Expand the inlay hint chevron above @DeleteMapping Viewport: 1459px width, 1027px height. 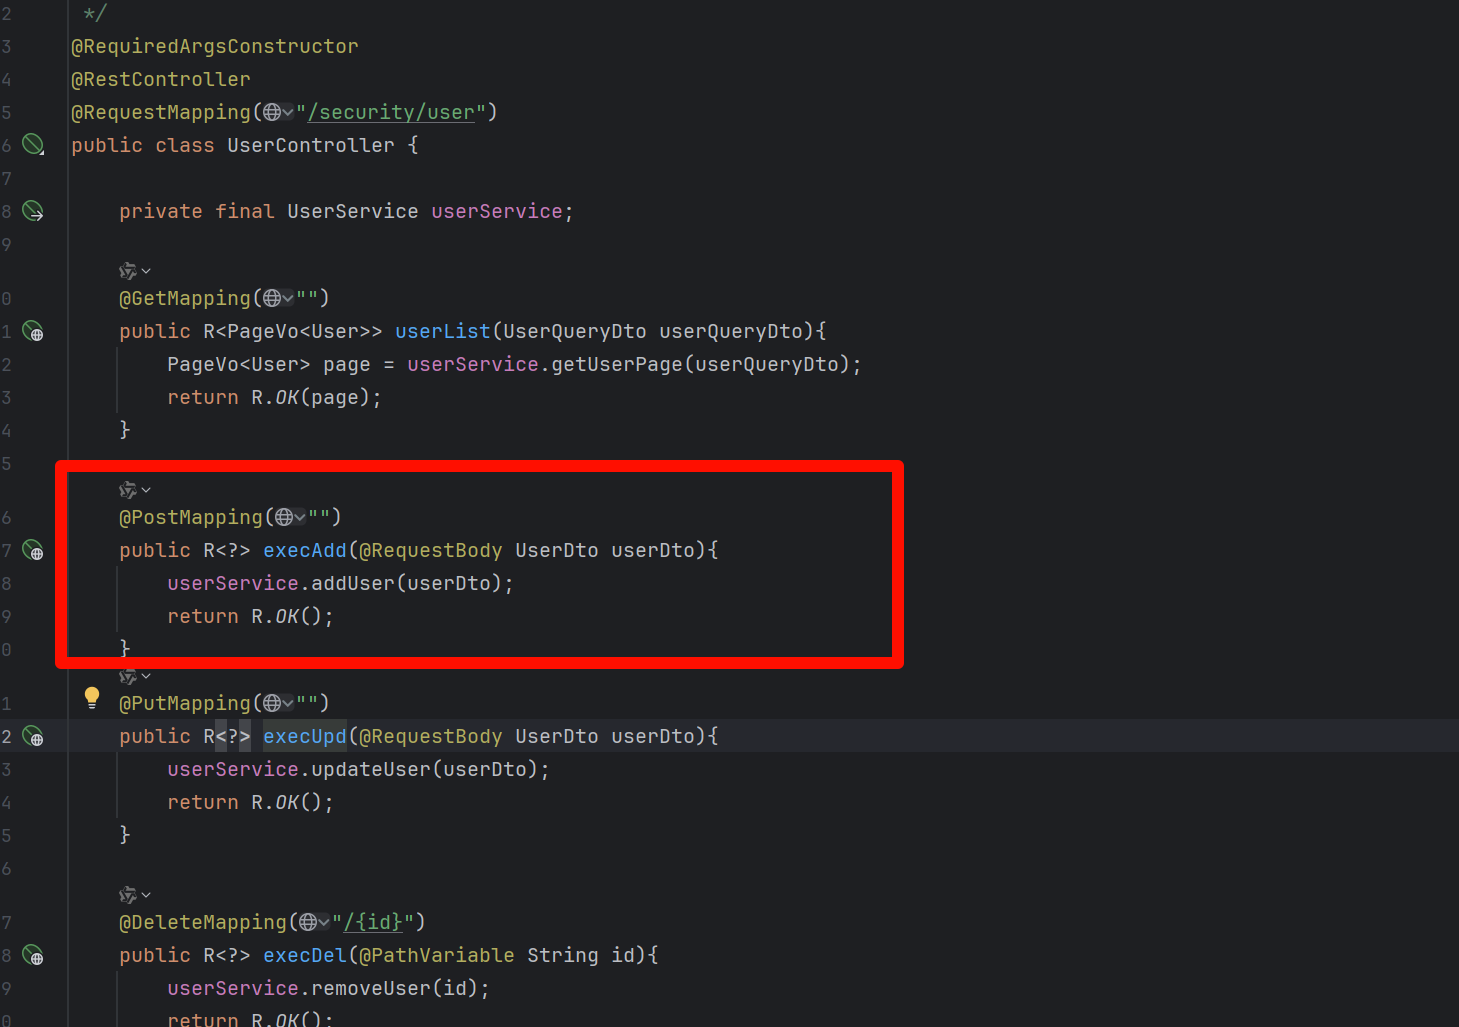pyautogui.click(x=146, y=895)
